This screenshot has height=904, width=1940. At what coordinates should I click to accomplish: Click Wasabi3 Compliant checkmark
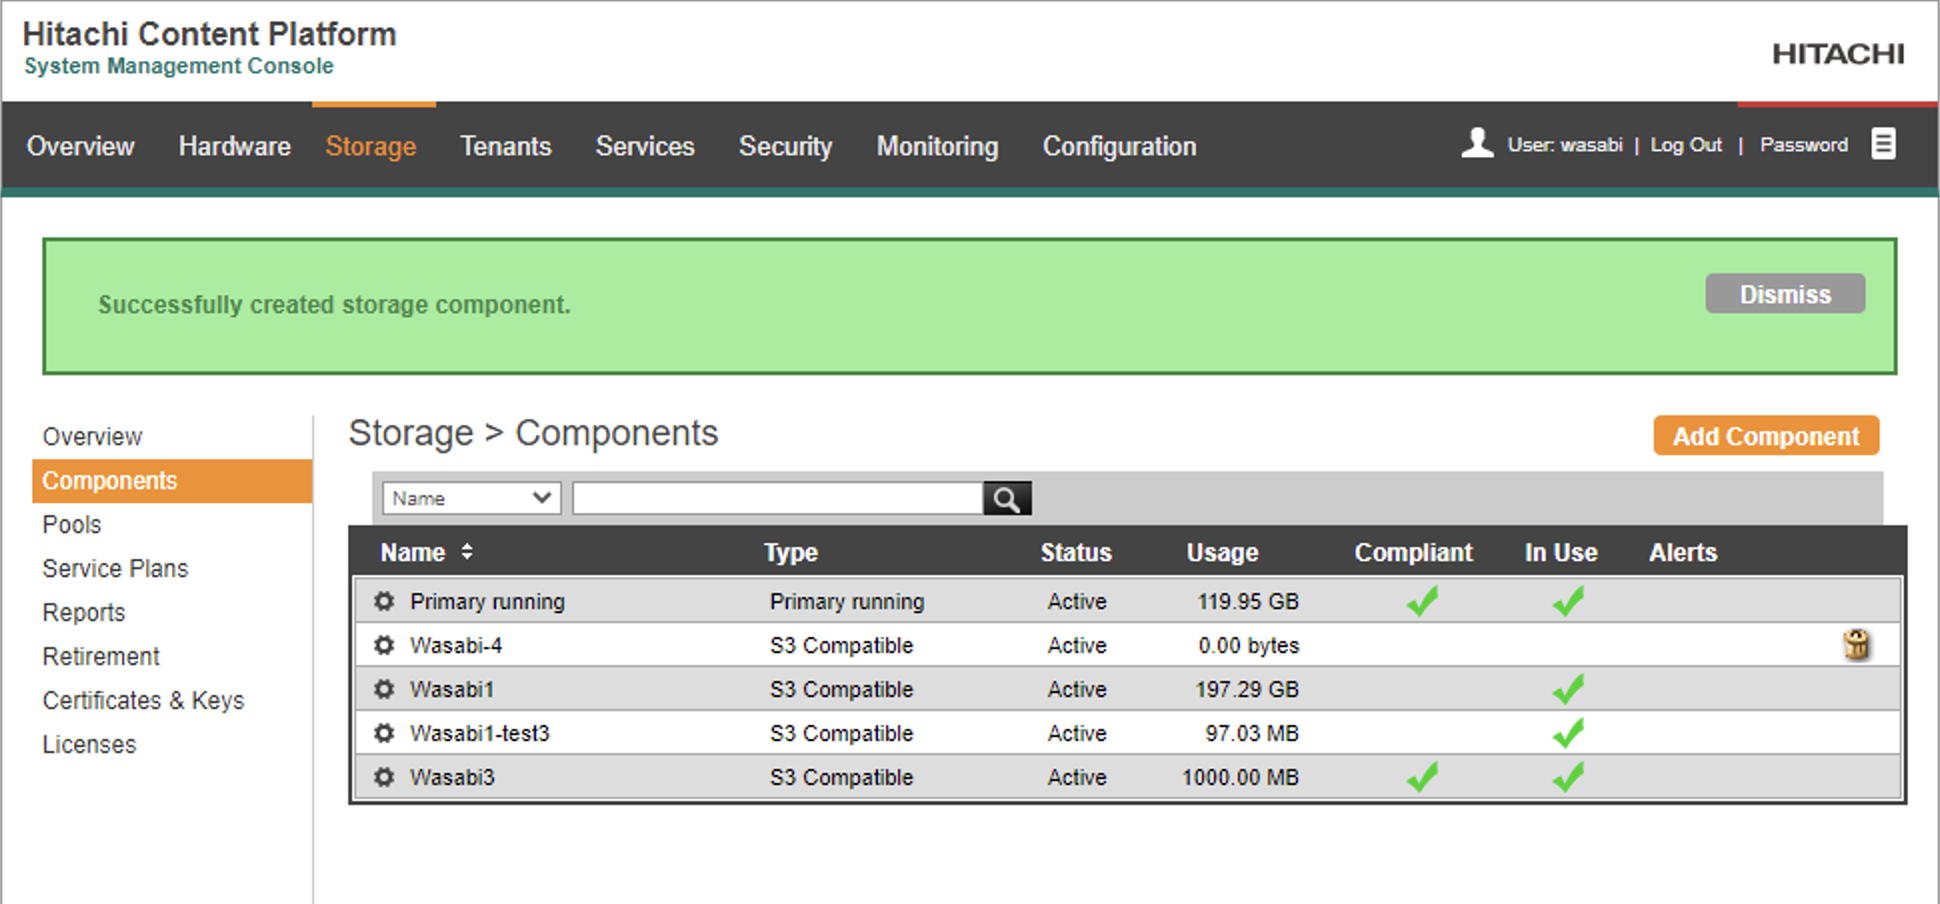point(1422,777)
